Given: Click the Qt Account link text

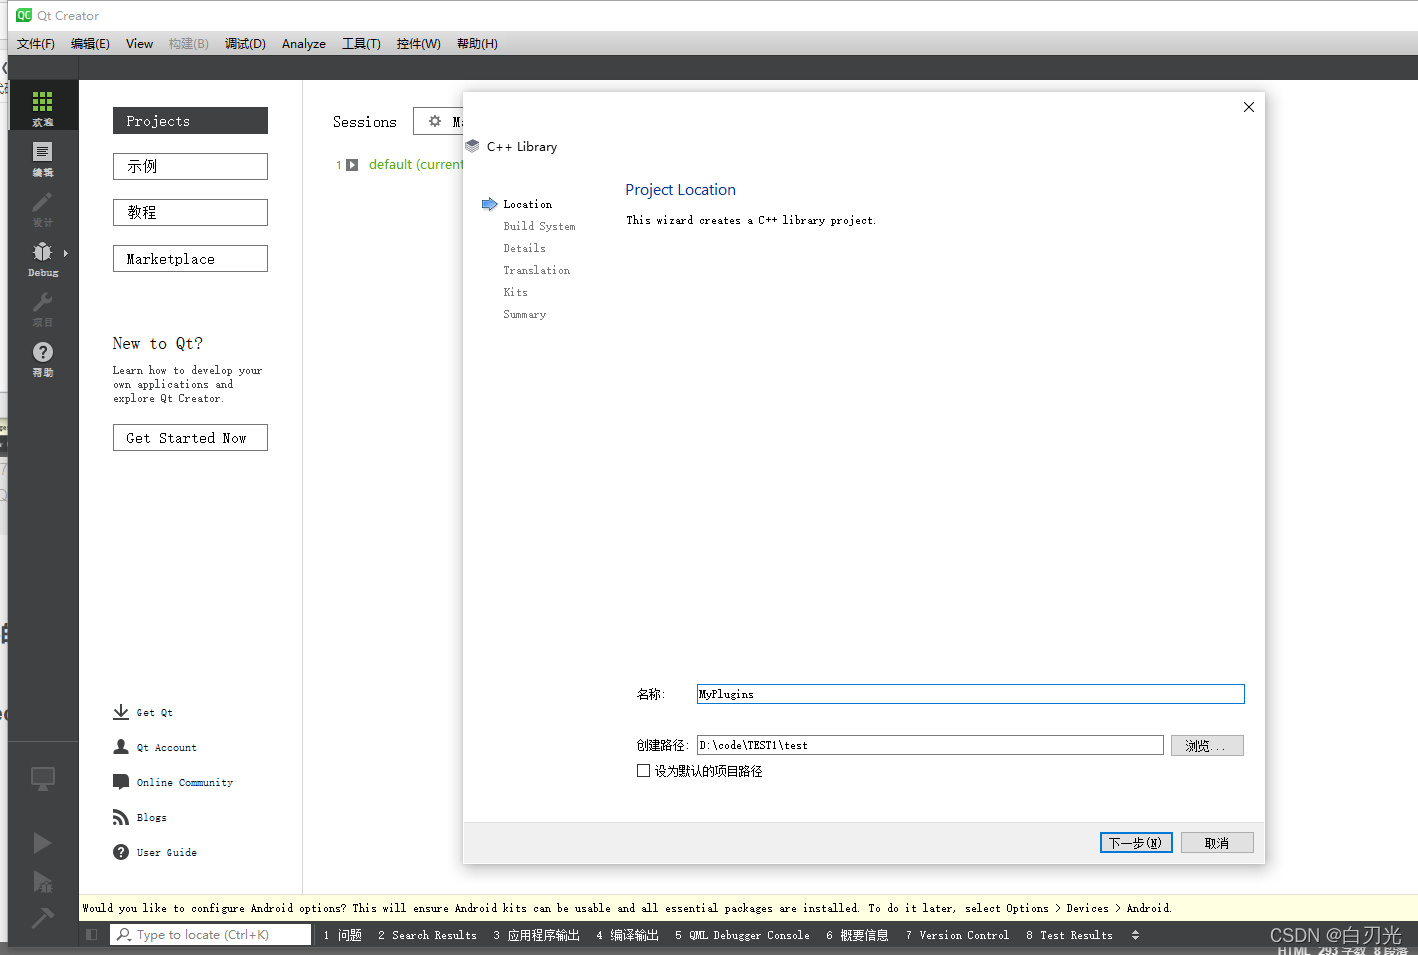Looking at the screenshot, I should coord(167,748).
